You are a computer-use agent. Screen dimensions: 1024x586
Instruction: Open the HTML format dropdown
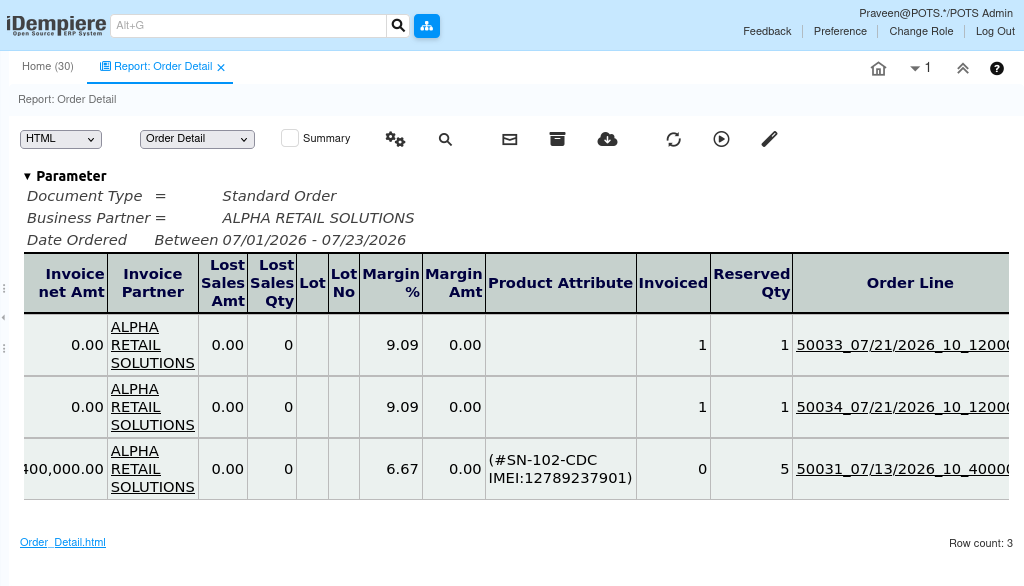click(x=61, y=139)
